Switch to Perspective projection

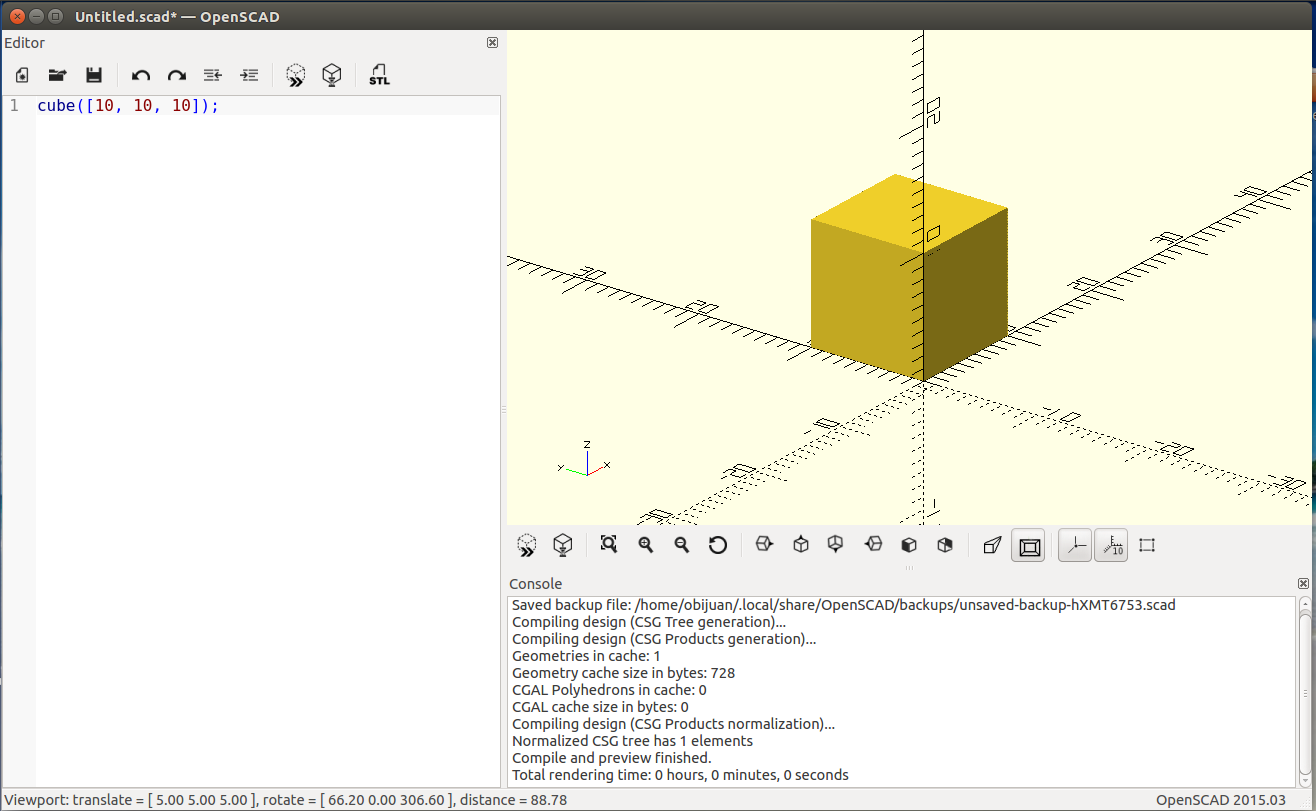tap(992, 545)
